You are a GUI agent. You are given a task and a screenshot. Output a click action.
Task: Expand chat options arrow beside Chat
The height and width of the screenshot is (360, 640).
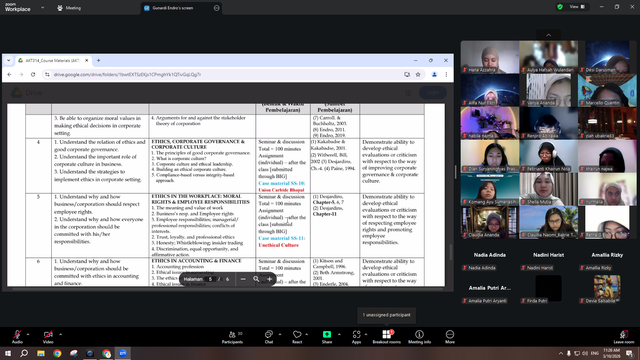click(280, 334)
